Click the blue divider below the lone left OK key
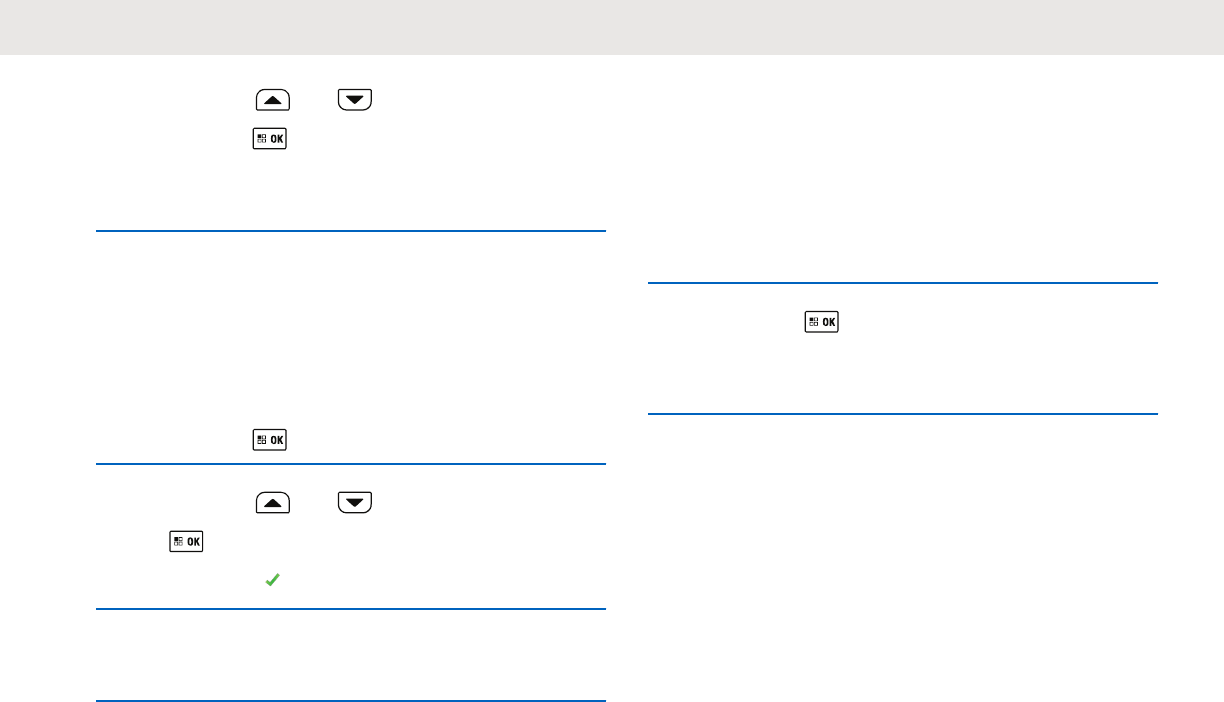1224x702 pixels. (x=351, y=464)
